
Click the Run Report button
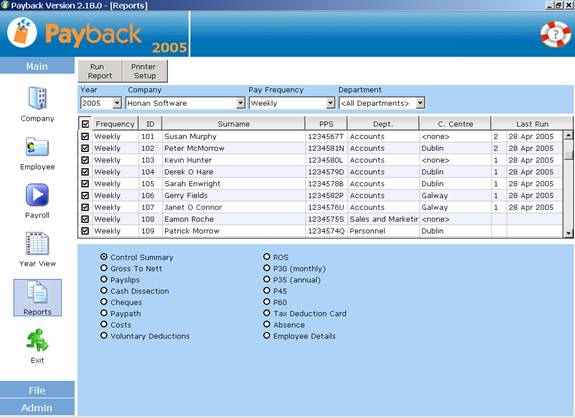(x=99, y=71)
